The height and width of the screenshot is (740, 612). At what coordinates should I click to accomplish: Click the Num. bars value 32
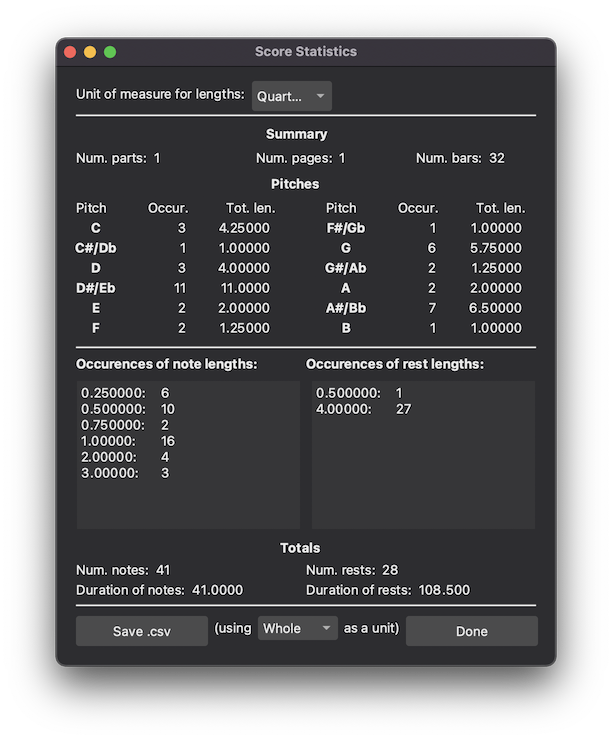click(x=496, y=158)
